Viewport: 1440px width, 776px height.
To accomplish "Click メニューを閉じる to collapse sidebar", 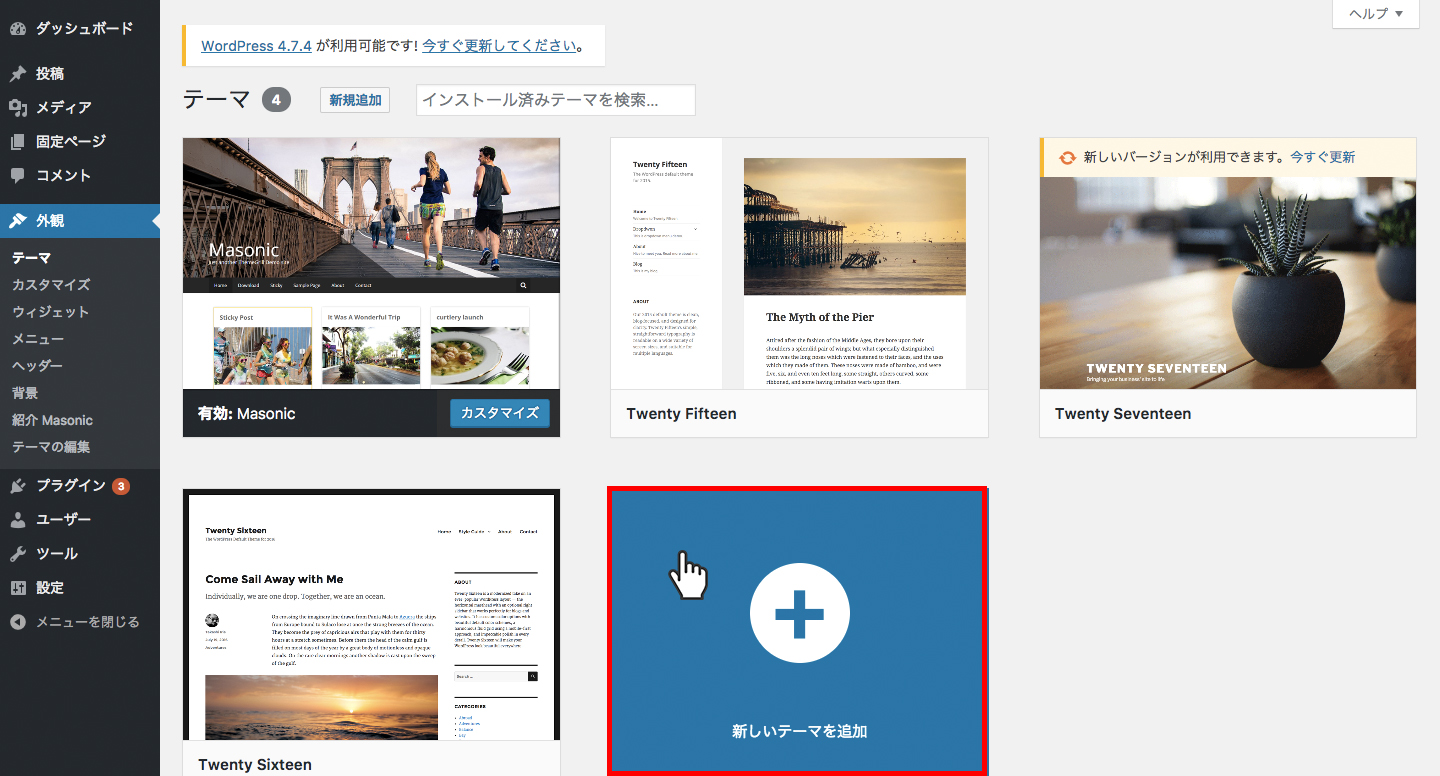I will [88, 622].
